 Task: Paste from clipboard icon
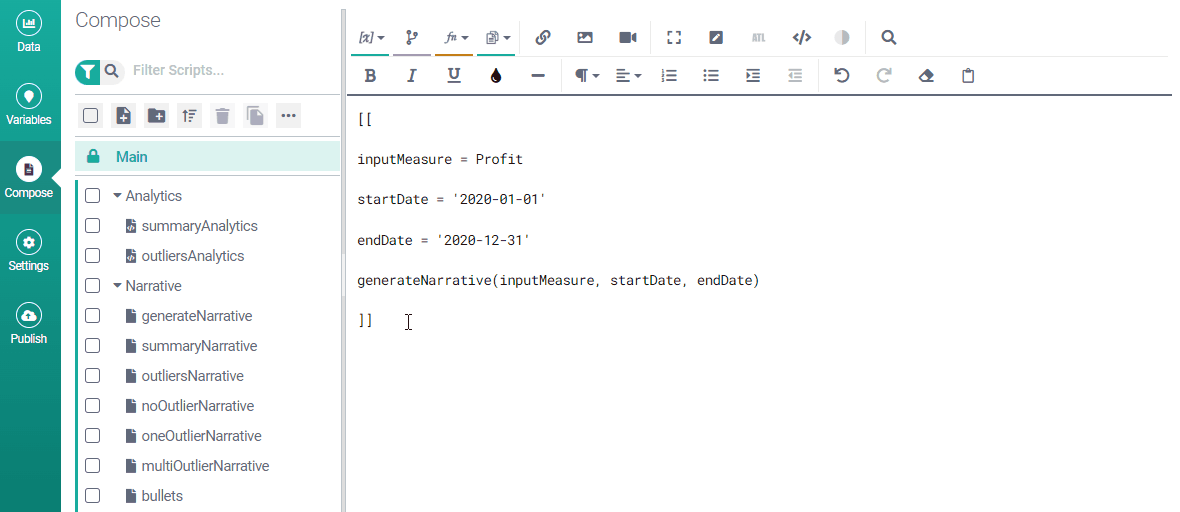[969, 76]
